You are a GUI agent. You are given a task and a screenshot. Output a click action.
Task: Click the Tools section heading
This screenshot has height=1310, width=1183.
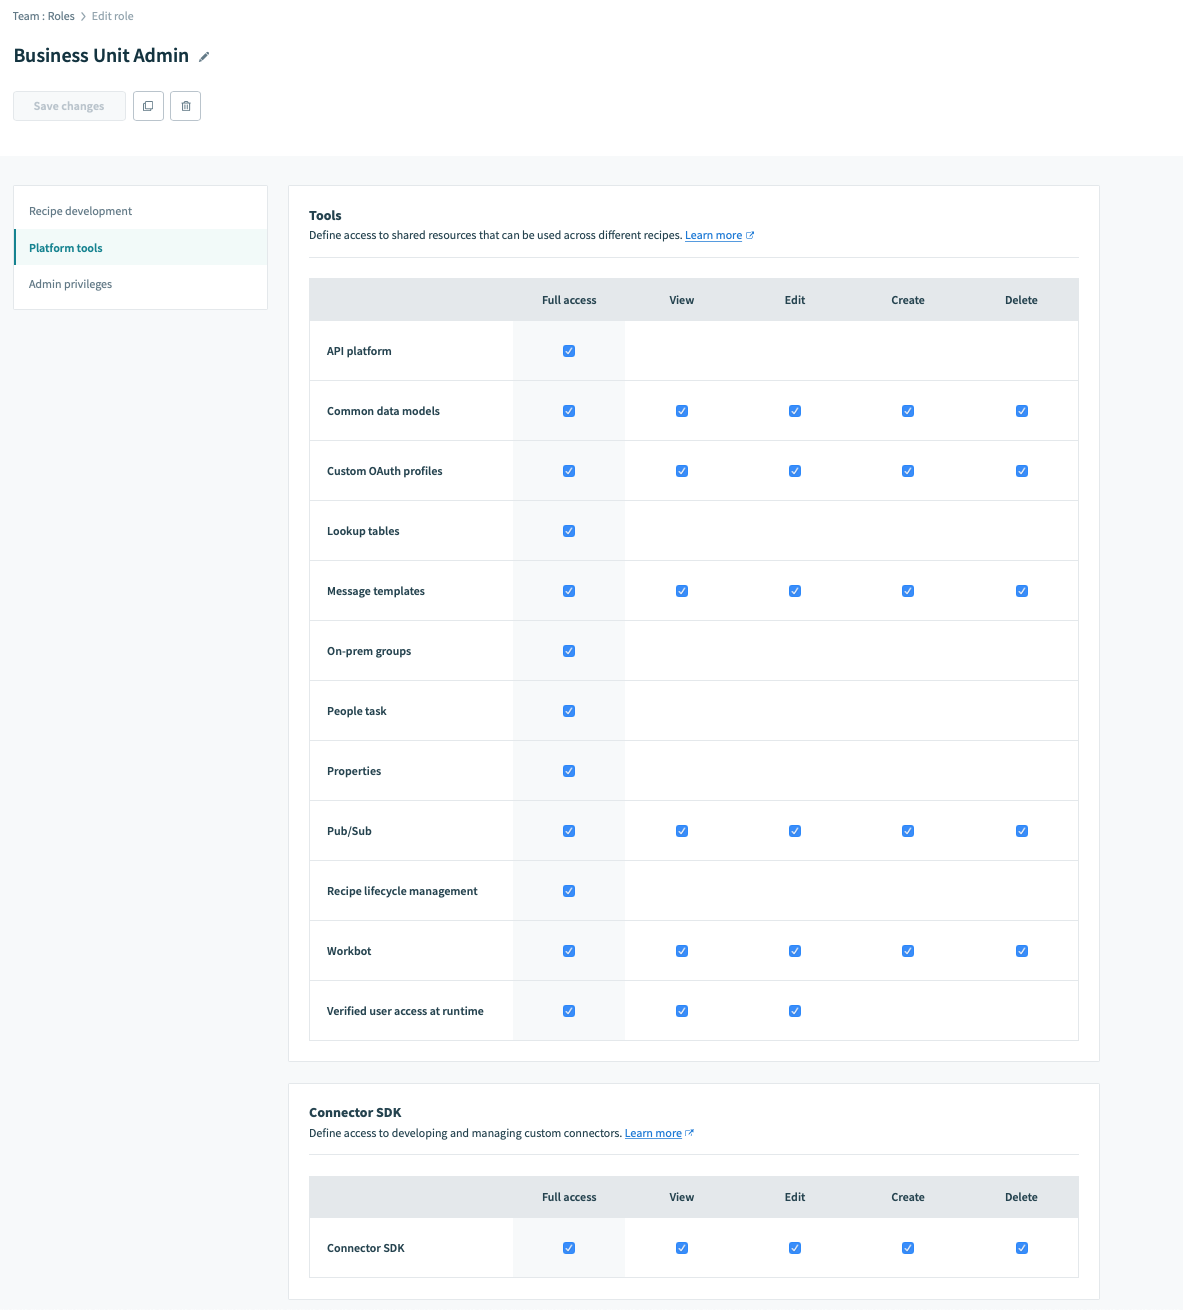point(325,215)
